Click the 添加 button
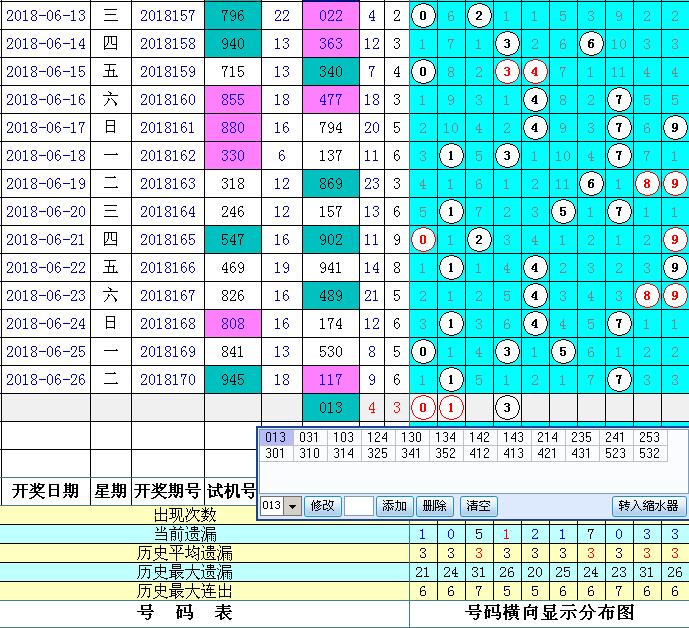 coord(394,506)
